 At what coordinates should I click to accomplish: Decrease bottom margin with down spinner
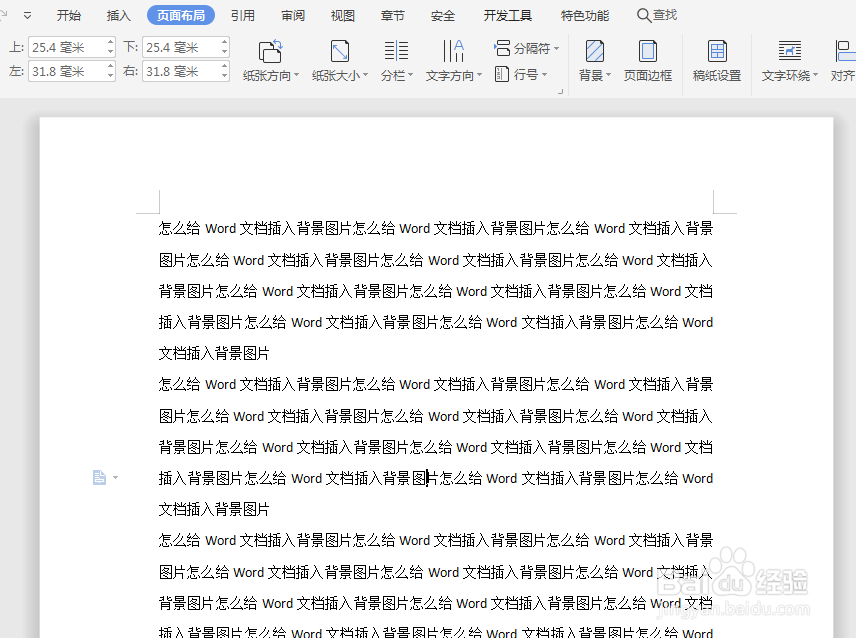(224, 53)
